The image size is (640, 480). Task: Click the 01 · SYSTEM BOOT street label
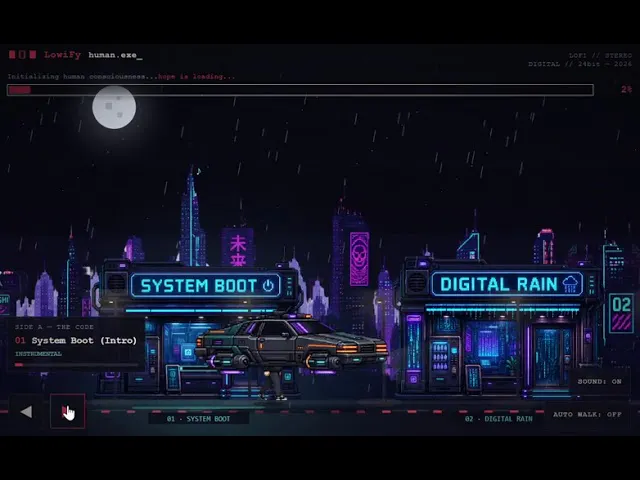coord(198,419)
